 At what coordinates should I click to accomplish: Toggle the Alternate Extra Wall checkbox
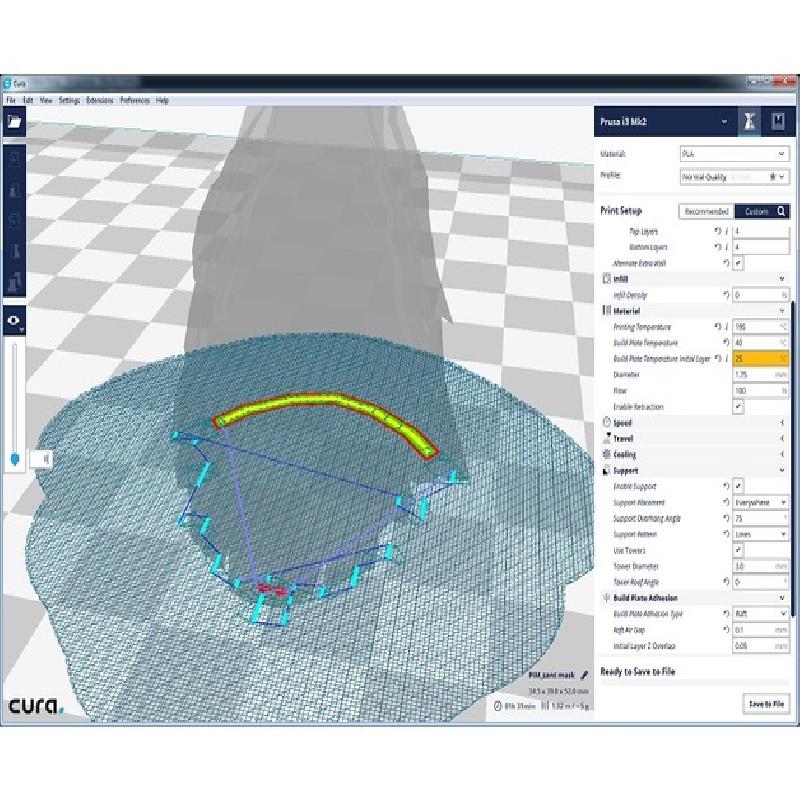pos(738,263)
